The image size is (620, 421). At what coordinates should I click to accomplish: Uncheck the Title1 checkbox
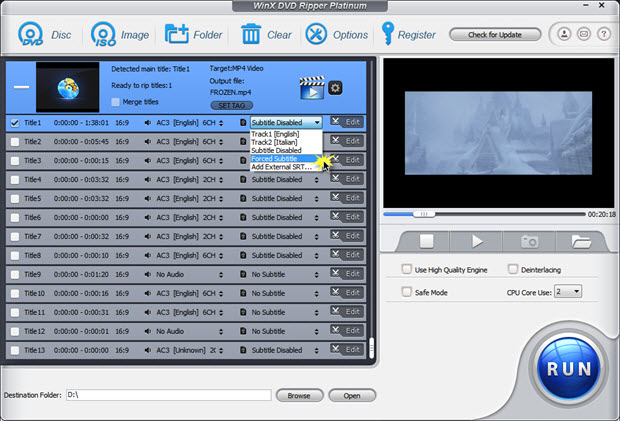(x=15, y=123)
